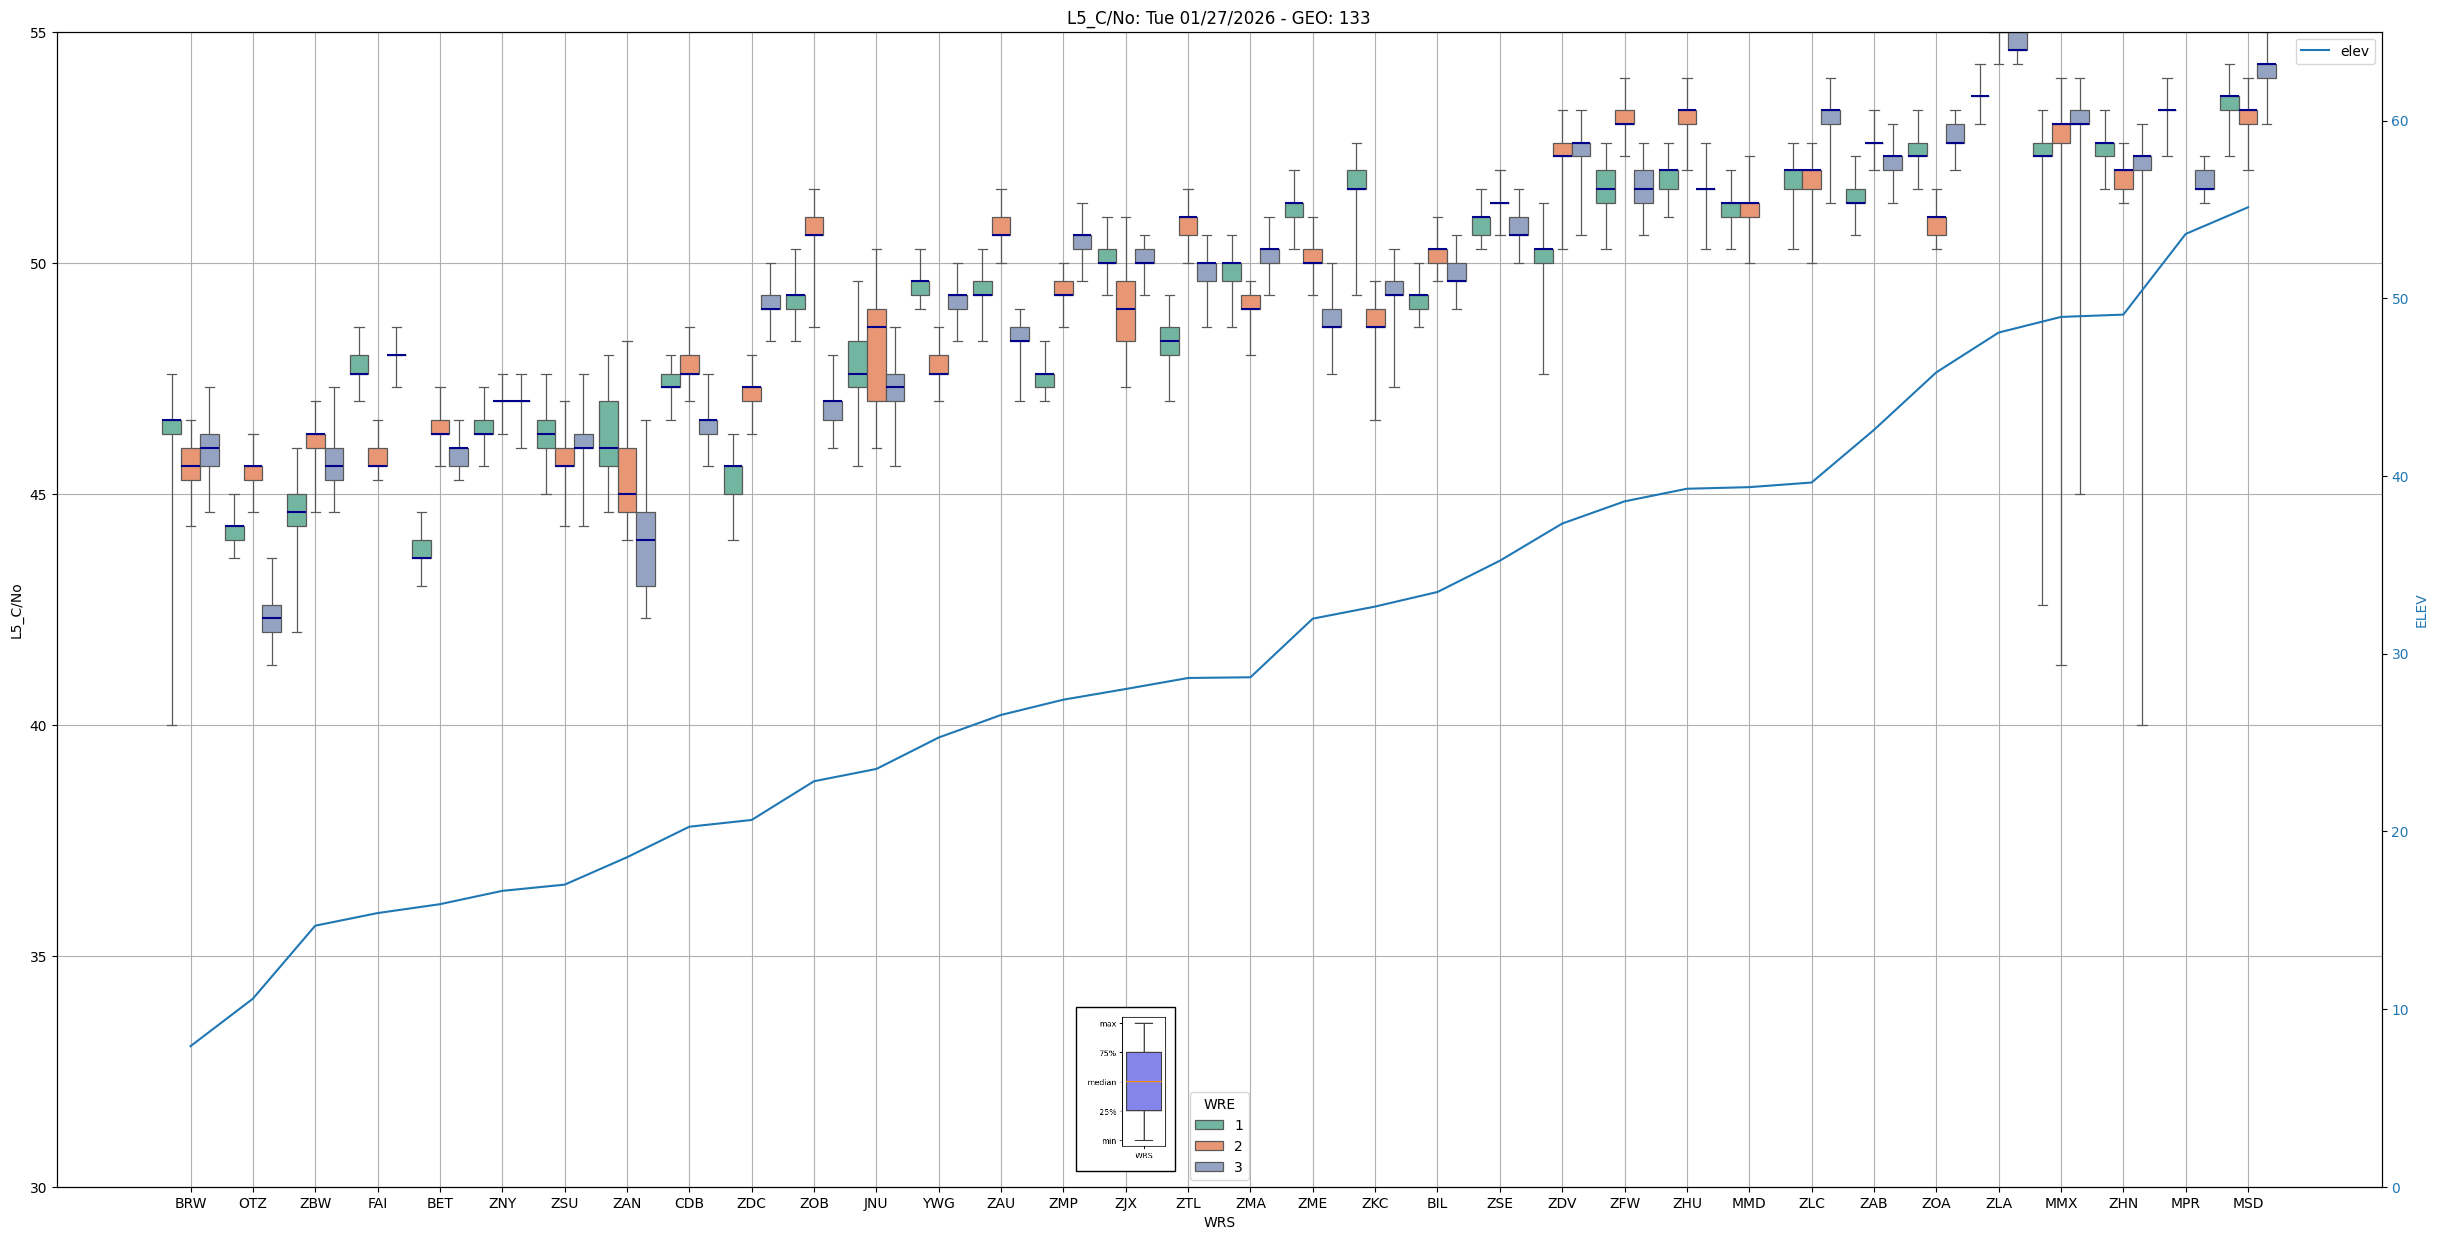Click the MMX station tick label
Viewport: 2438px width, 1240px height.
coord(2060,1203)
